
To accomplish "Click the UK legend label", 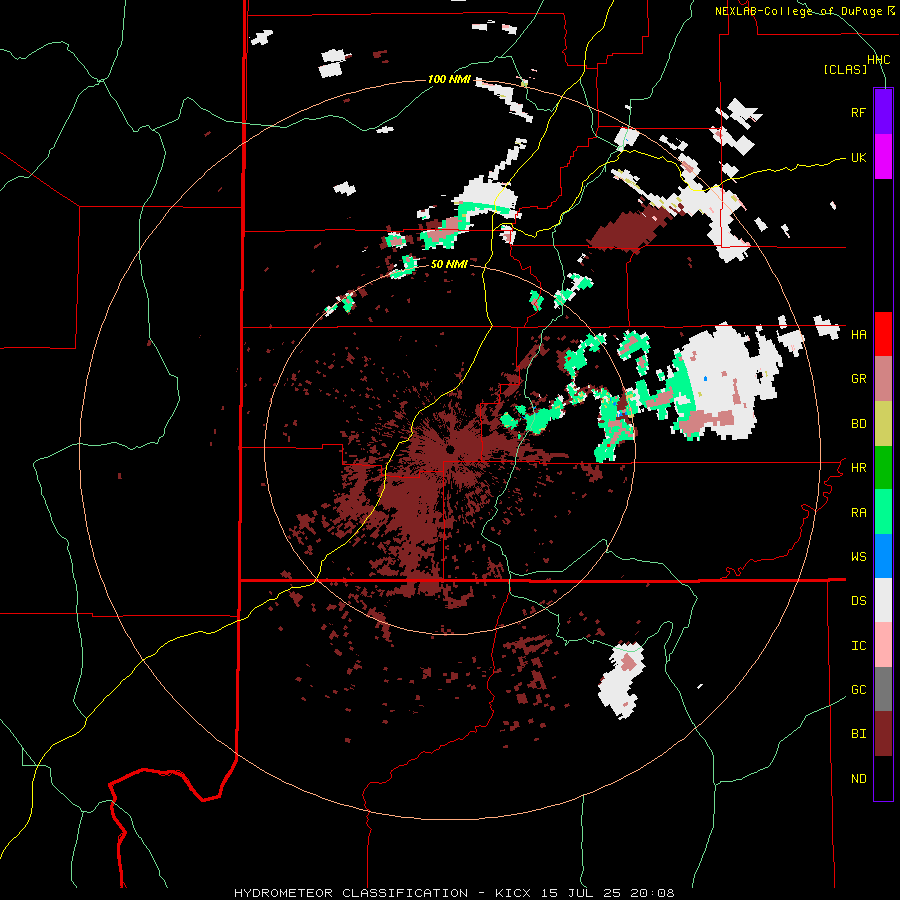I will tap(858, 157).
